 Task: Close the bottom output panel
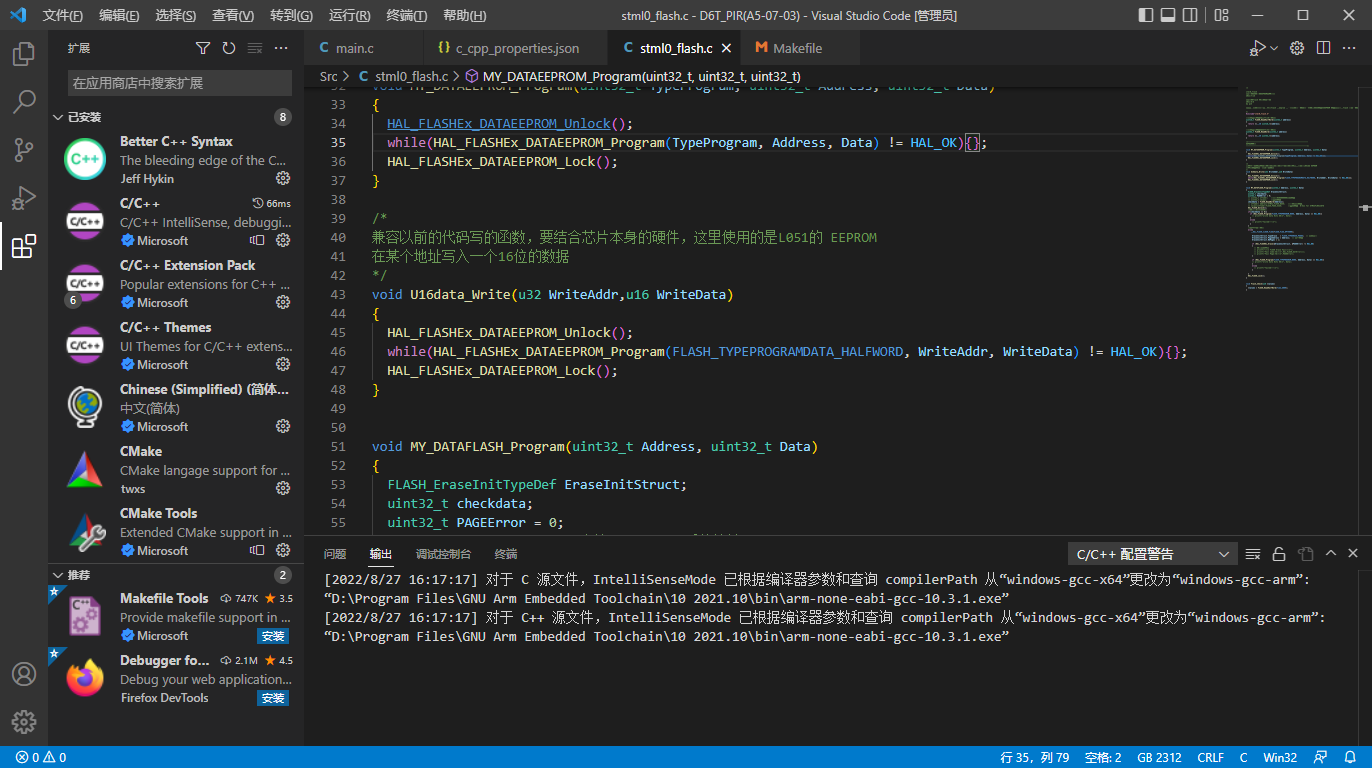click(1353, 554)
